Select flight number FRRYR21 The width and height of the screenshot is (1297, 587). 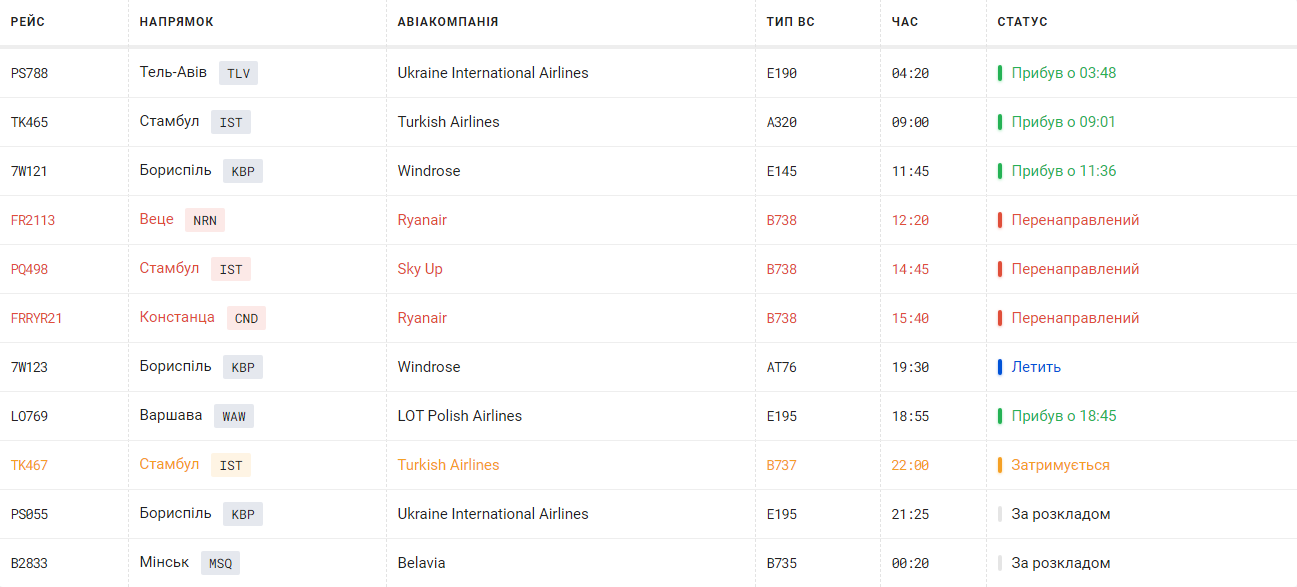37,318
